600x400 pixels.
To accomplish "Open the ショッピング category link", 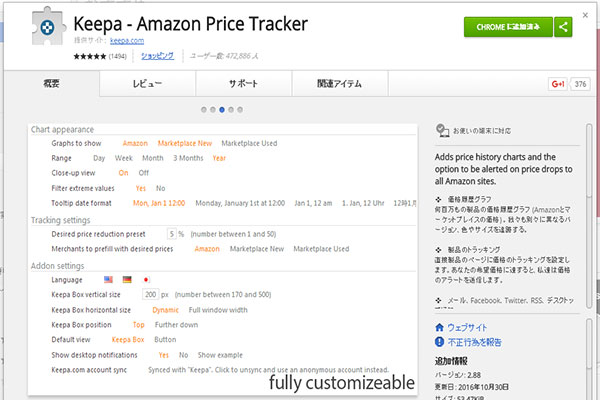I will click(154, 57).
